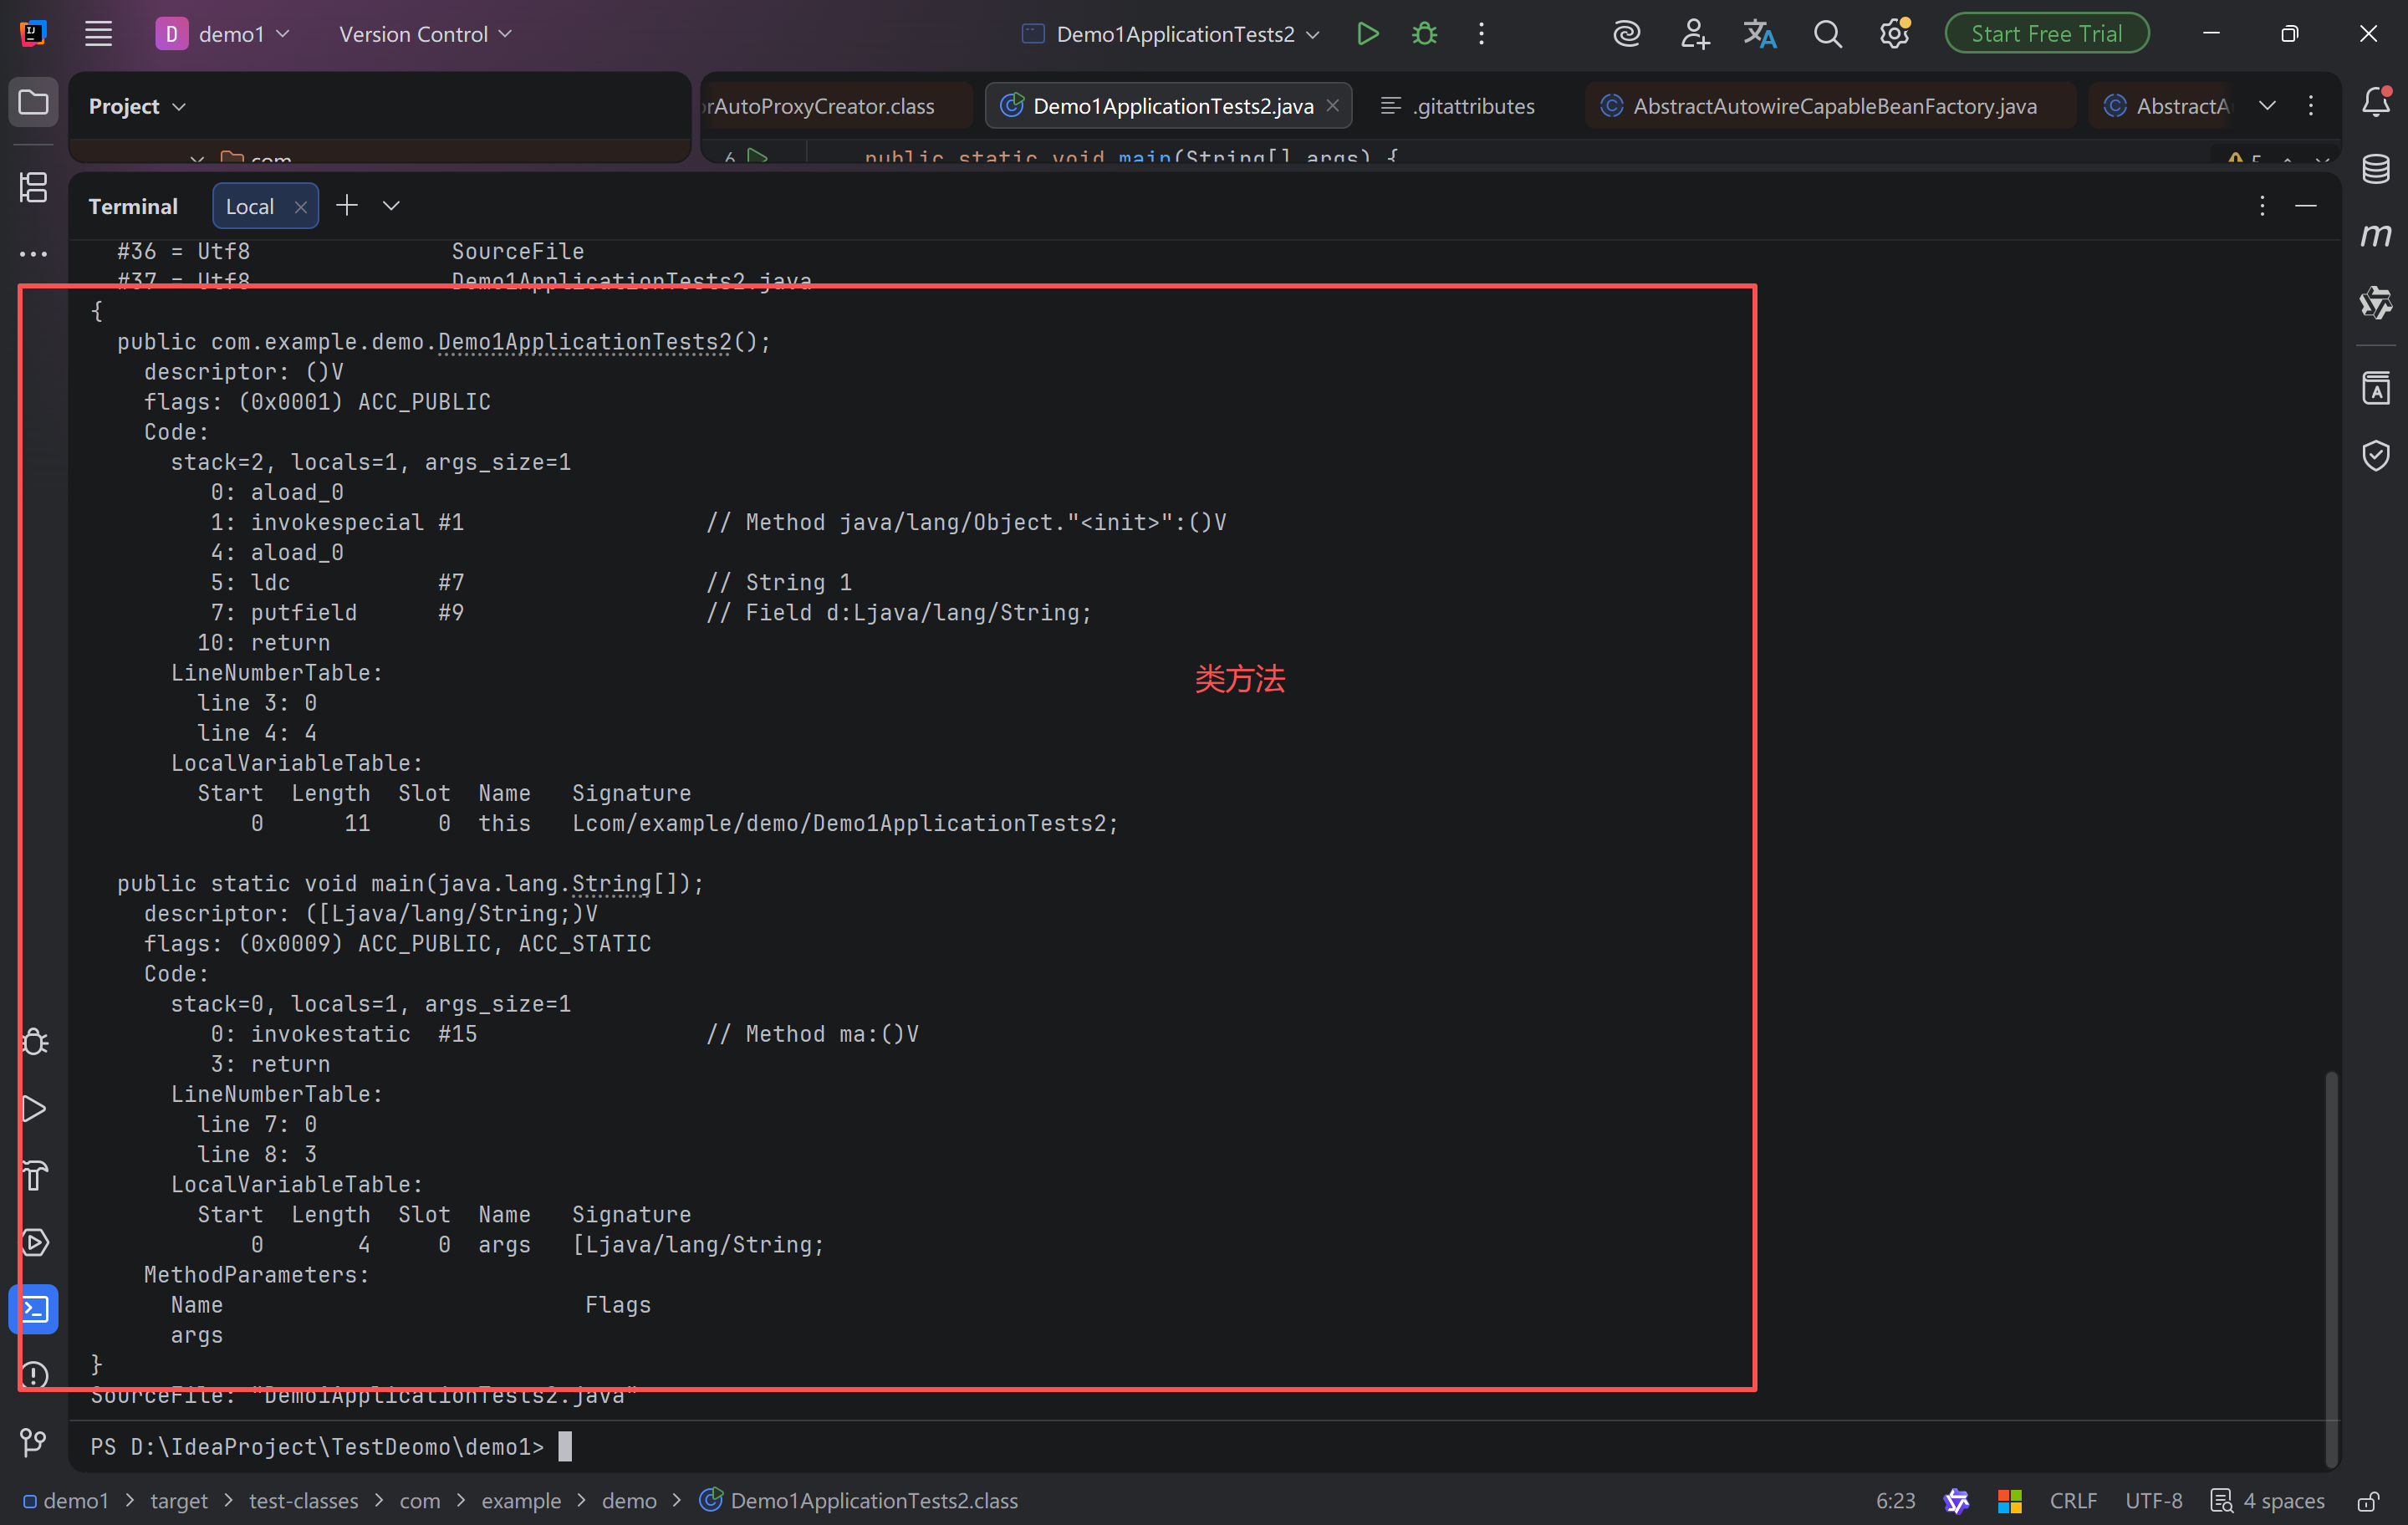2408x1525 pixels.
Task: Open Search Everywhere magnifier icon
Action: 1827,34
